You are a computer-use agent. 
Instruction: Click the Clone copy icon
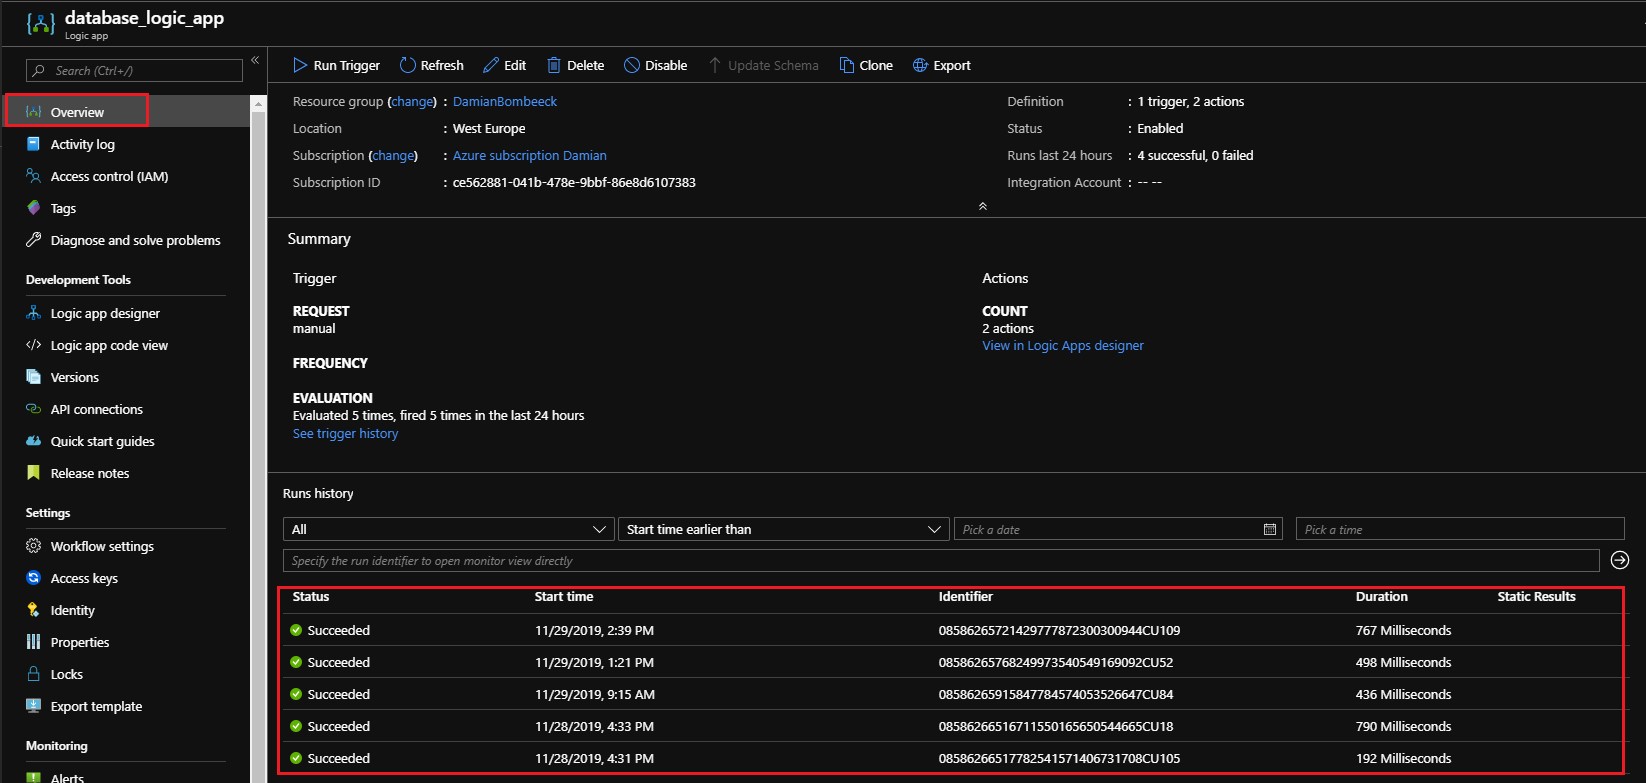tap(847, 65)
